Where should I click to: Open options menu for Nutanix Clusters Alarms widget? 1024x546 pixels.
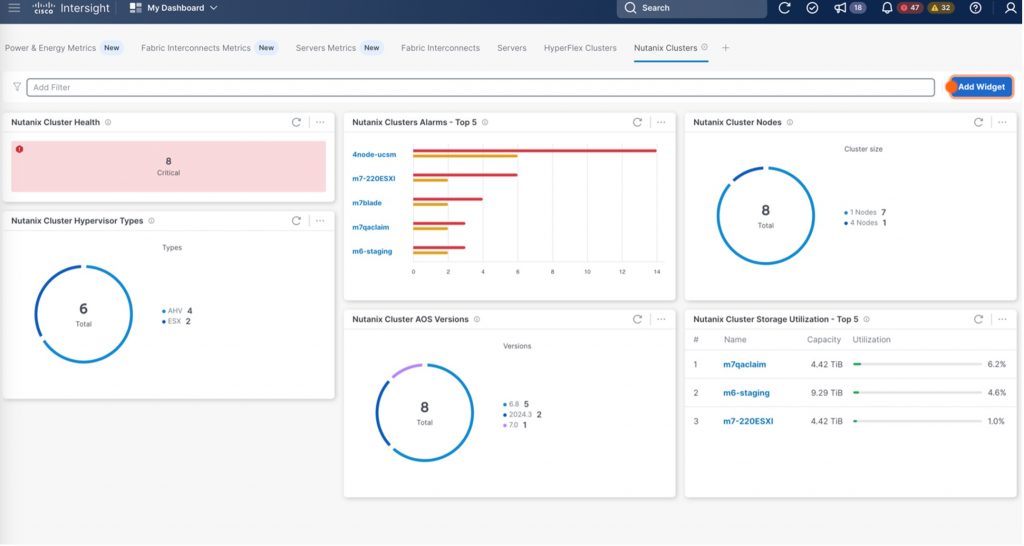pos(660,122)
